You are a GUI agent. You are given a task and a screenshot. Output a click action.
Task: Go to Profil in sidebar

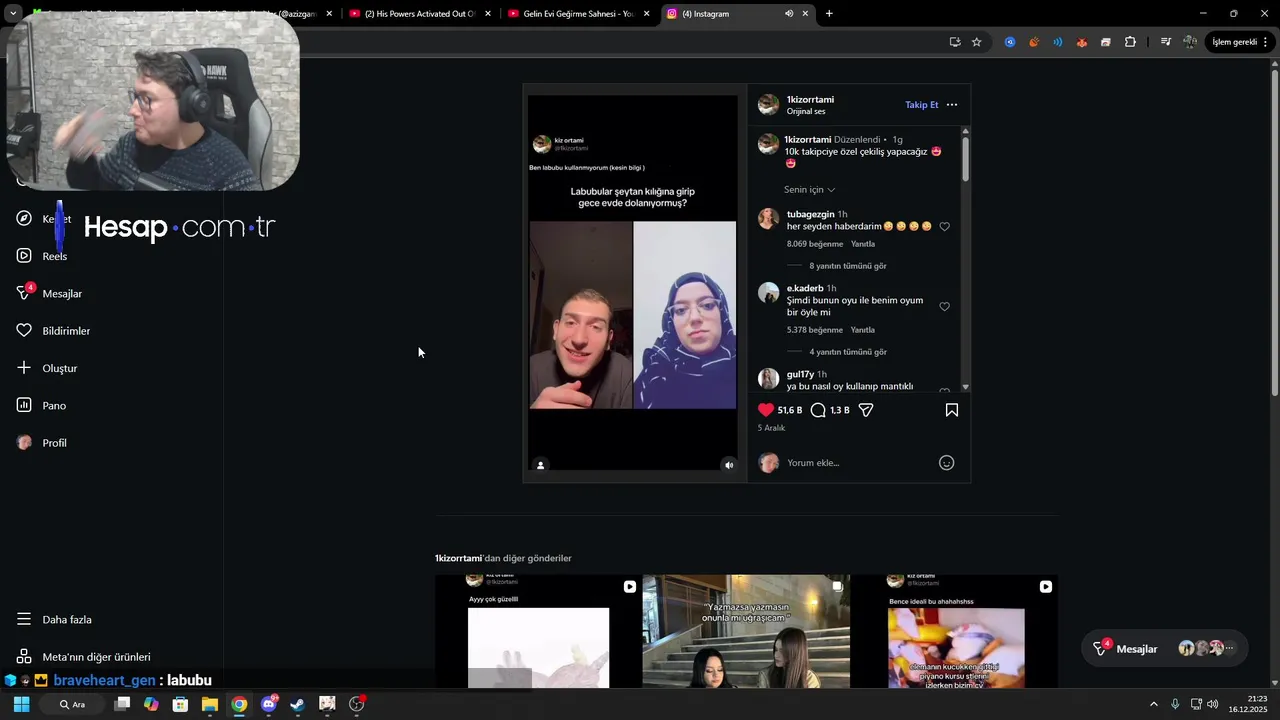click(42, 443)
